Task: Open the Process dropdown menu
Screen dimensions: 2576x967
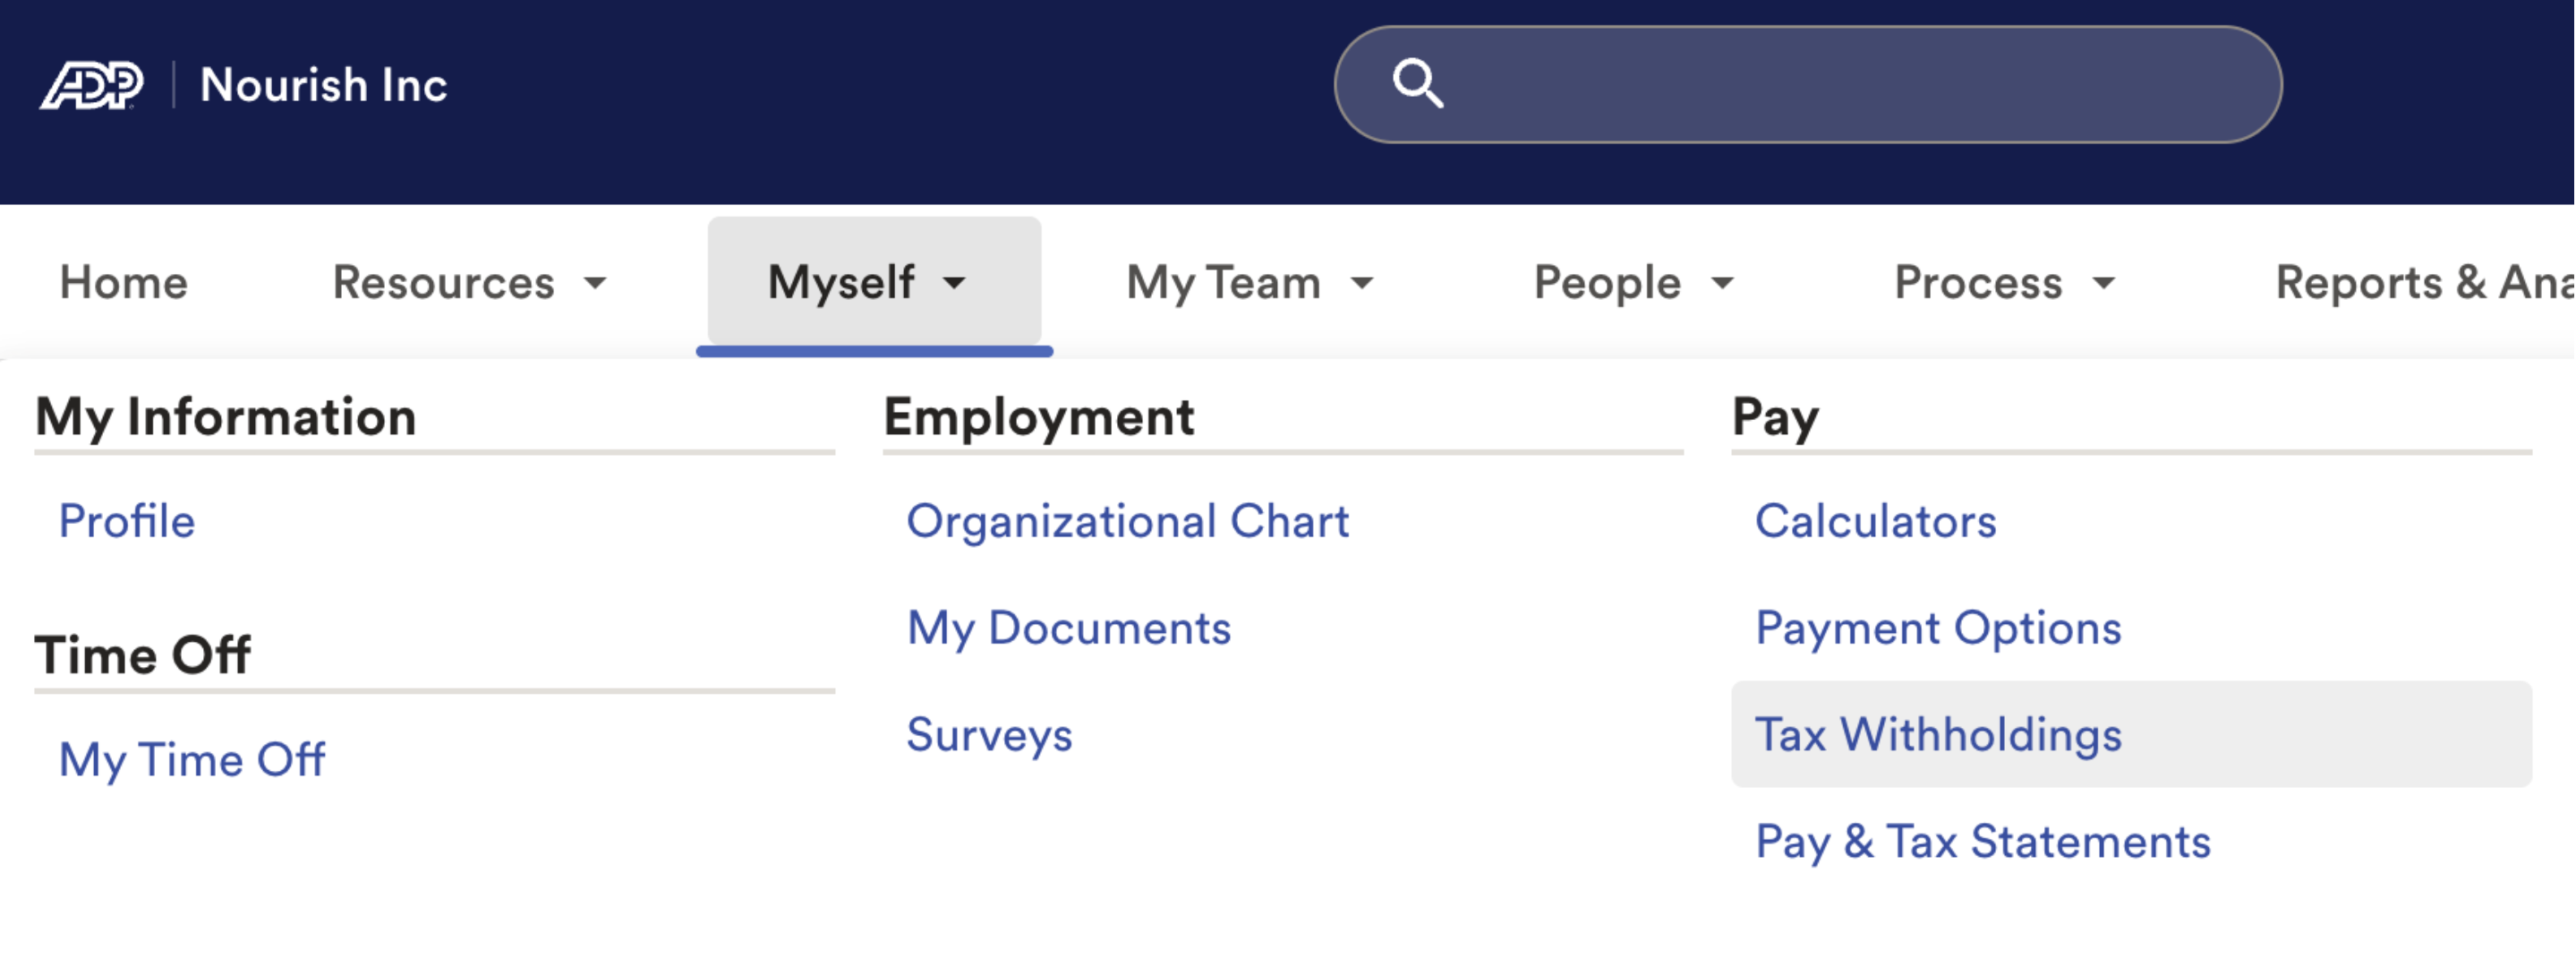Action: [2003, 283]
